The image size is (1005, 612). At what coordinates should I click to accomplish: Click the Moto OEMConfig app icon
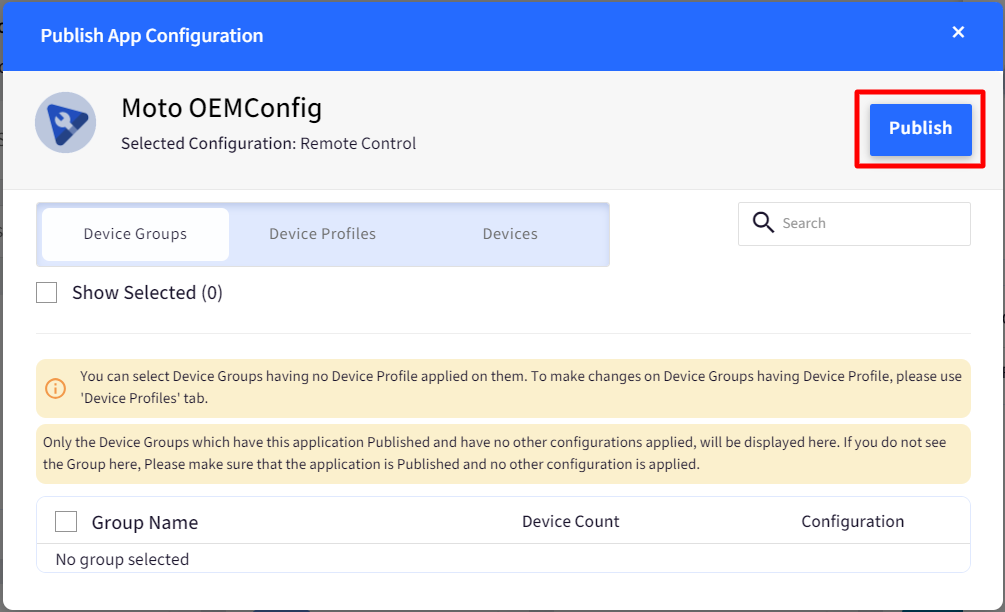pyautogui.click(x=65, y=122)
